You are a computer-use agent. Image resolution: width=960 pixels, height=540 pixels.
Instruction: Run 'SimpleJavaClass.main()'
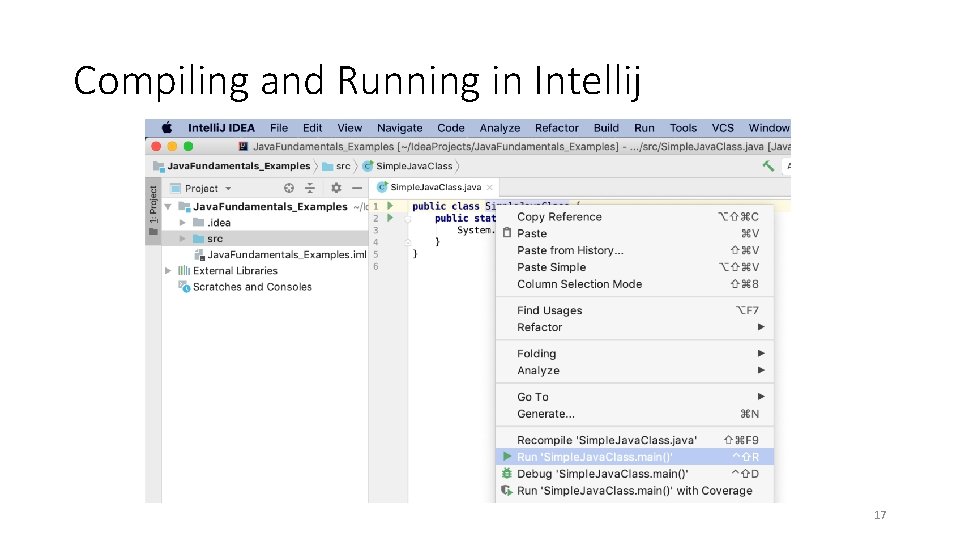tap(634, 457)
